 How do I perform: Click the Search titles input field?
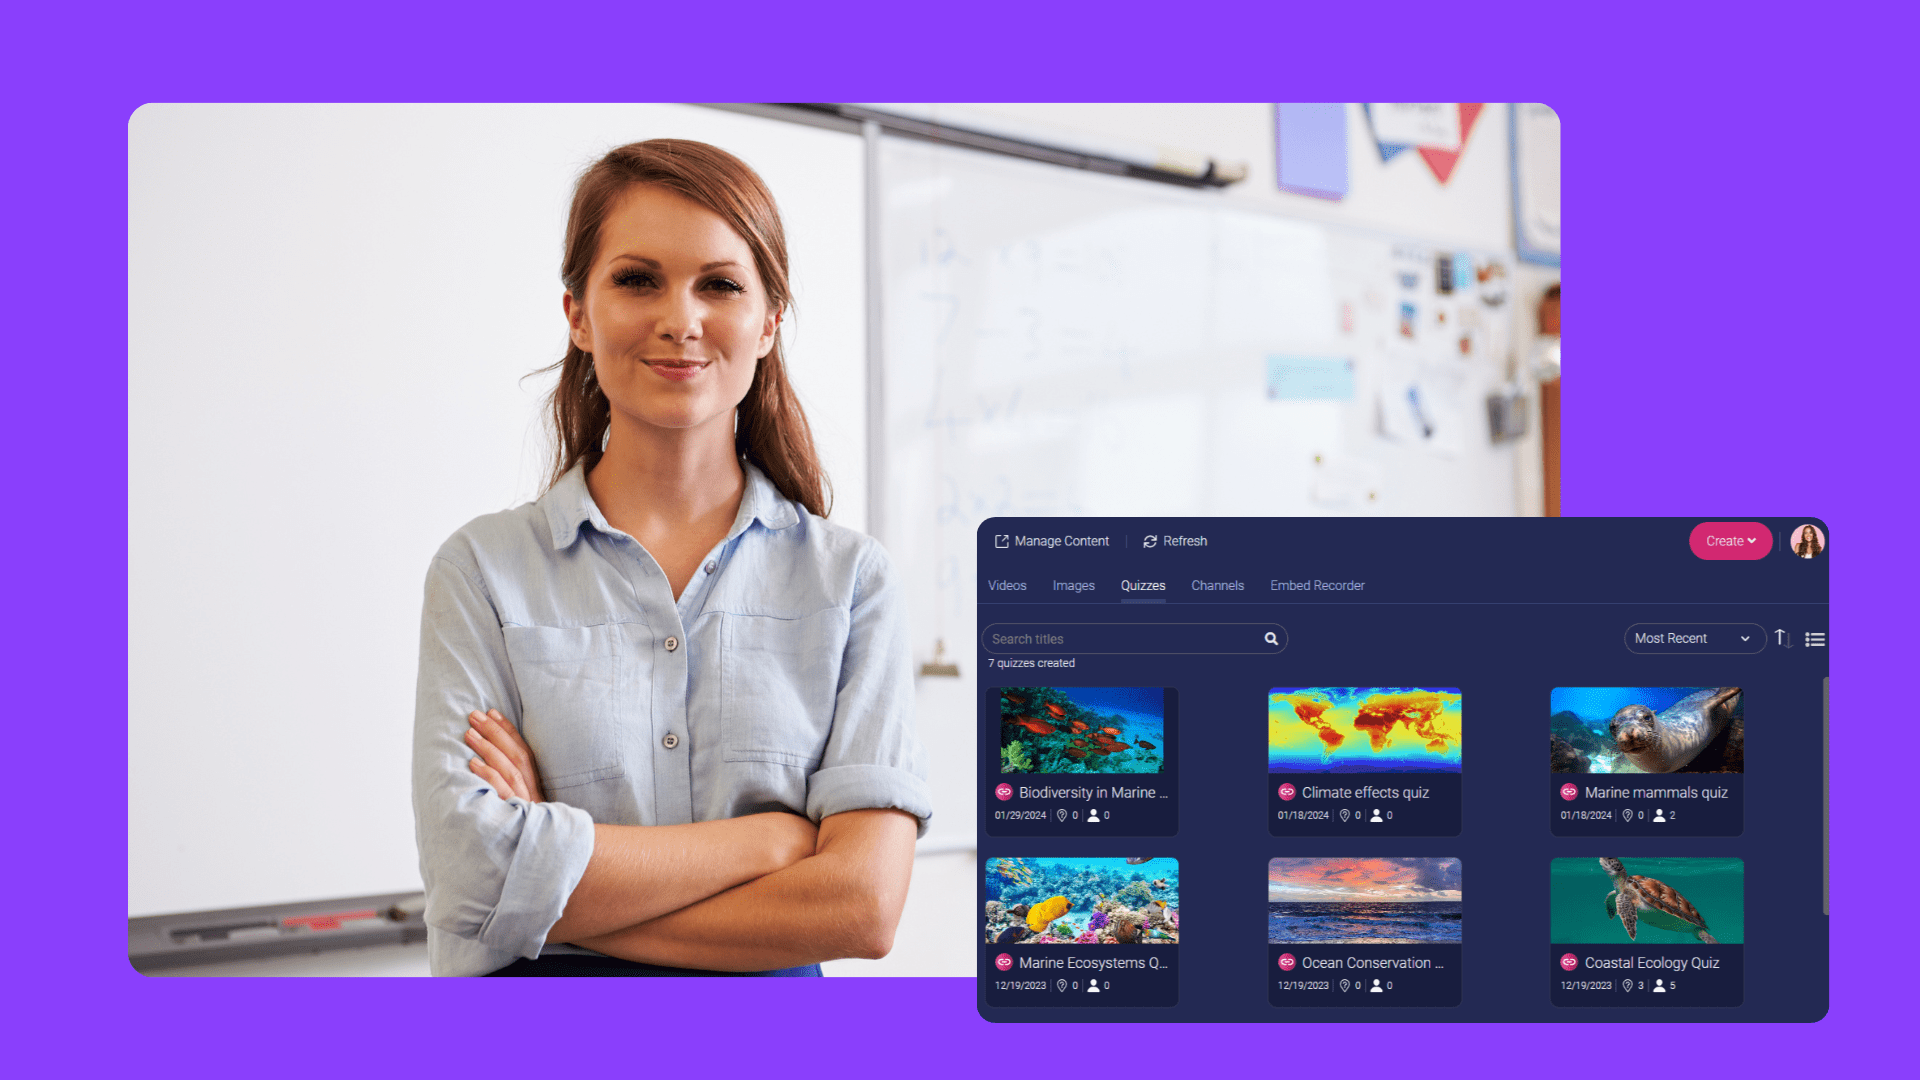[x=1125, y=638]
